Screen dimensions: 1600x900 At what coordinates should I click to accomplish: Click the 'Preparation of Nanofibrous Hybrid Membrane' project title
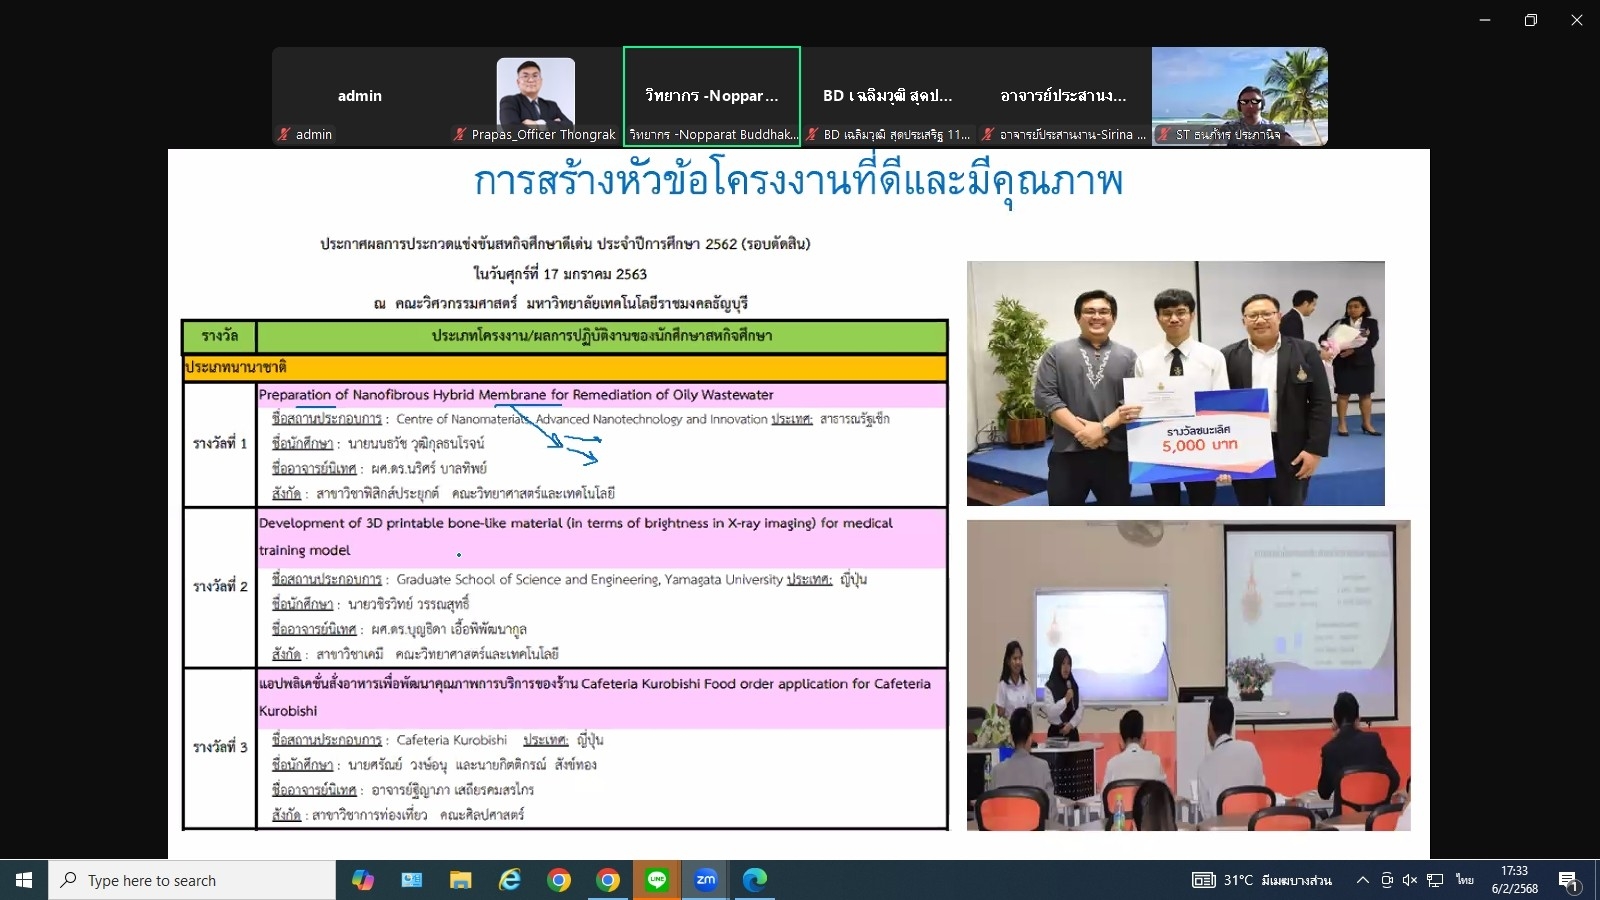516,395
